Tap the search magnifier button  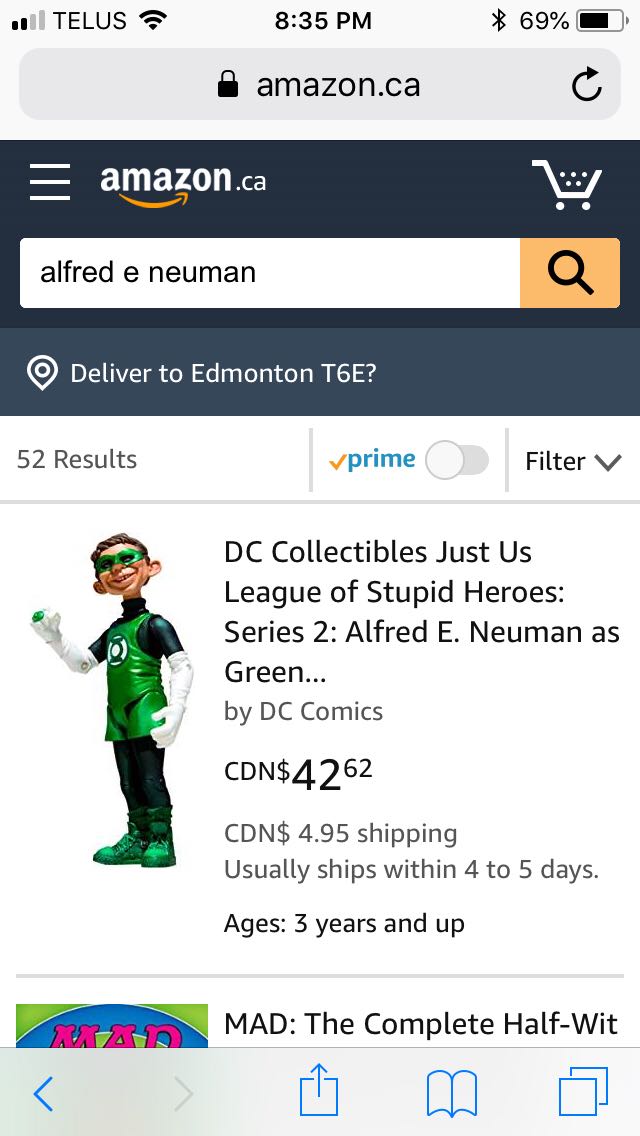point(570,273)
